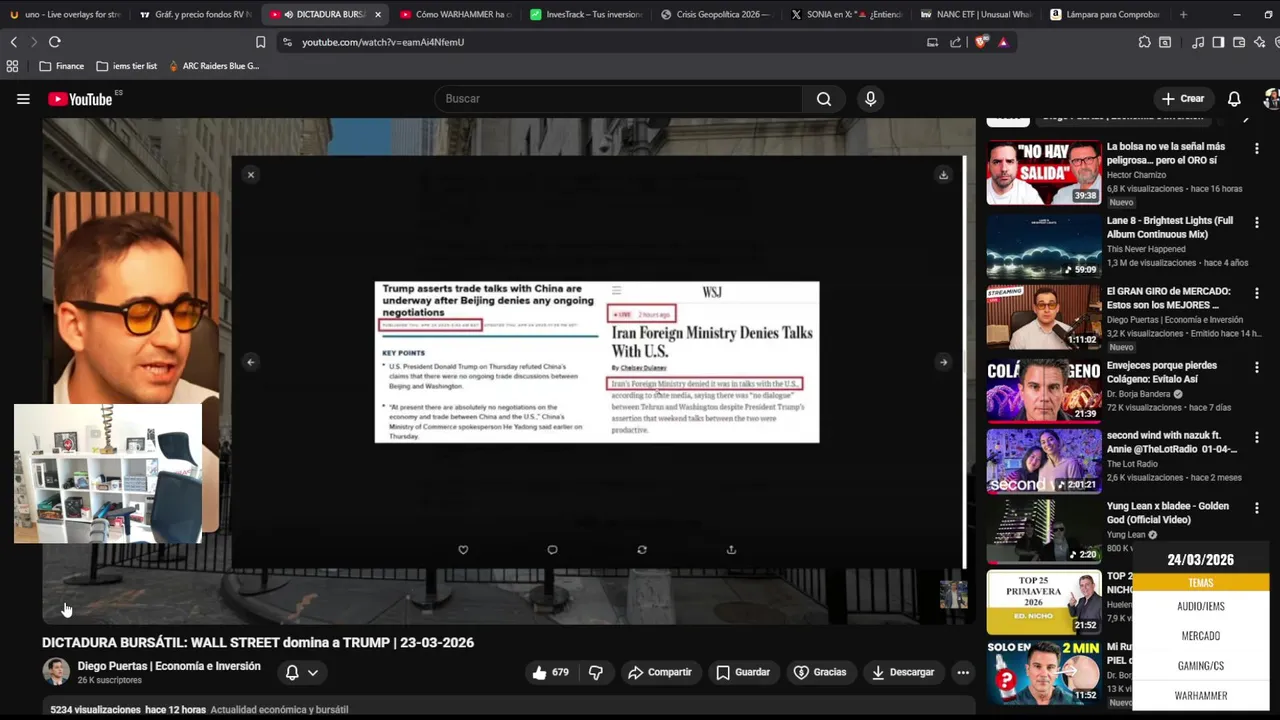Switch to the uno Live overlays tab
This screenshot has height=720, width=1280.
(x=65, y=15)
